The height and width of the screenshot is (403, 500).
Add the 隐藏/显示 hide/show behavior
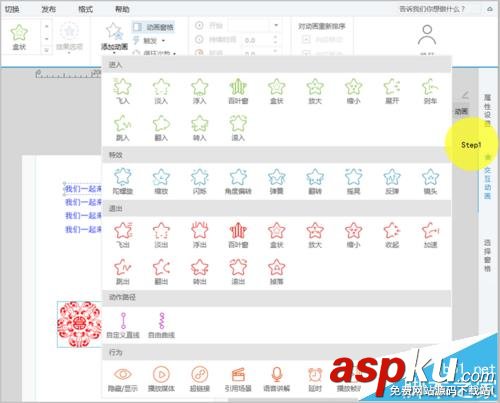point(123,379)
